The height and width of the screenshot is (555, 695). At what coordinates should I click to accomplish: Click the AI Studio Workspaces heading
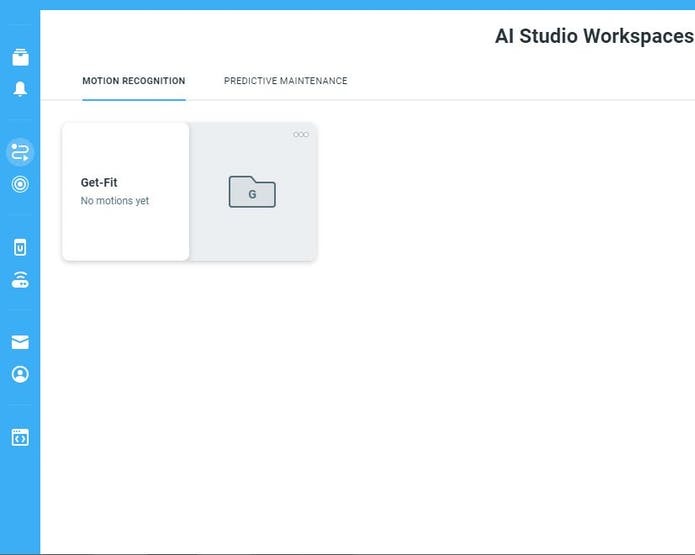[x=594, y=36]
